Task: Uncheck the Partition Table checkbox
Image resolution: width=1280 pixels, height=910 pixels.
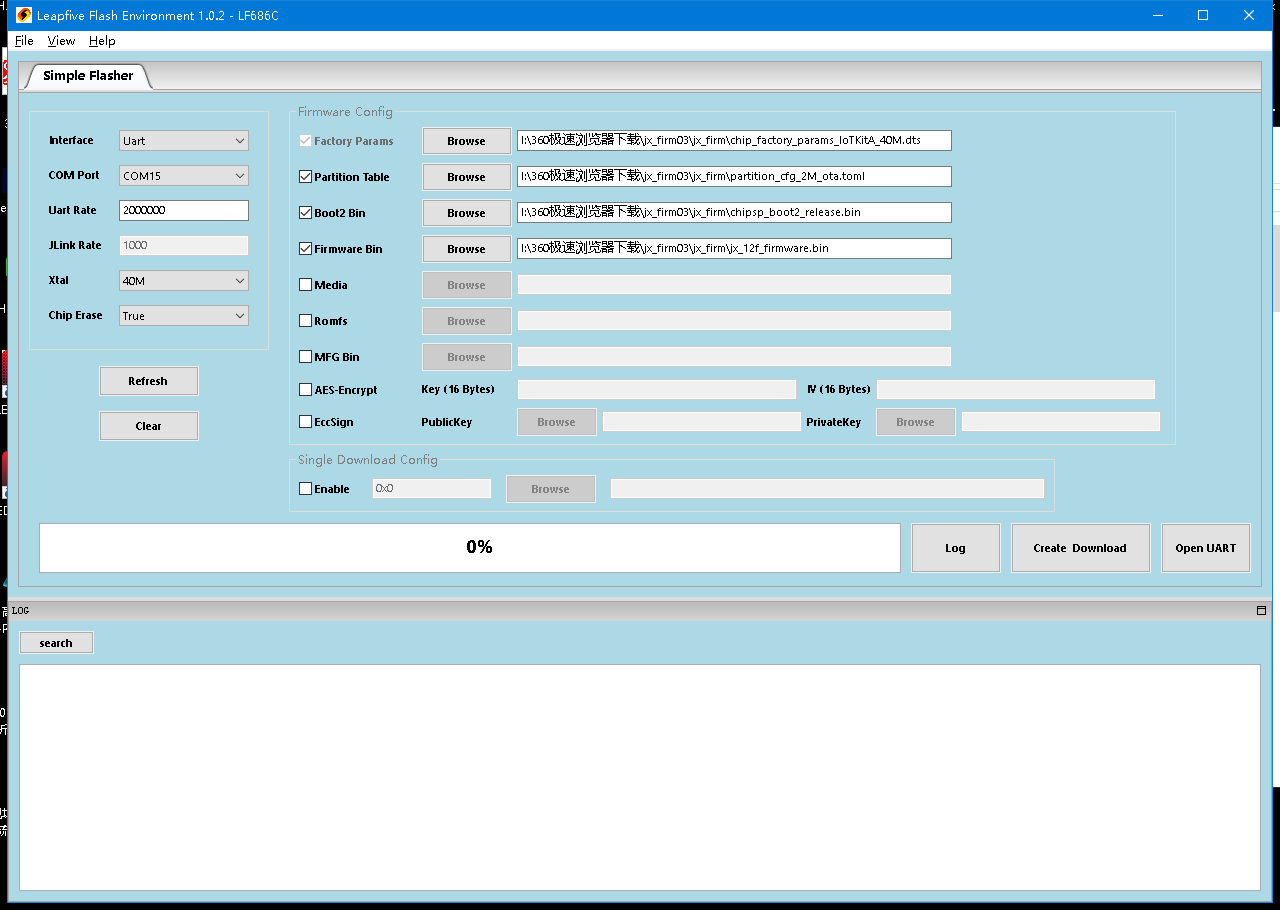Action: pyautogui.click(x=306, y=177)
